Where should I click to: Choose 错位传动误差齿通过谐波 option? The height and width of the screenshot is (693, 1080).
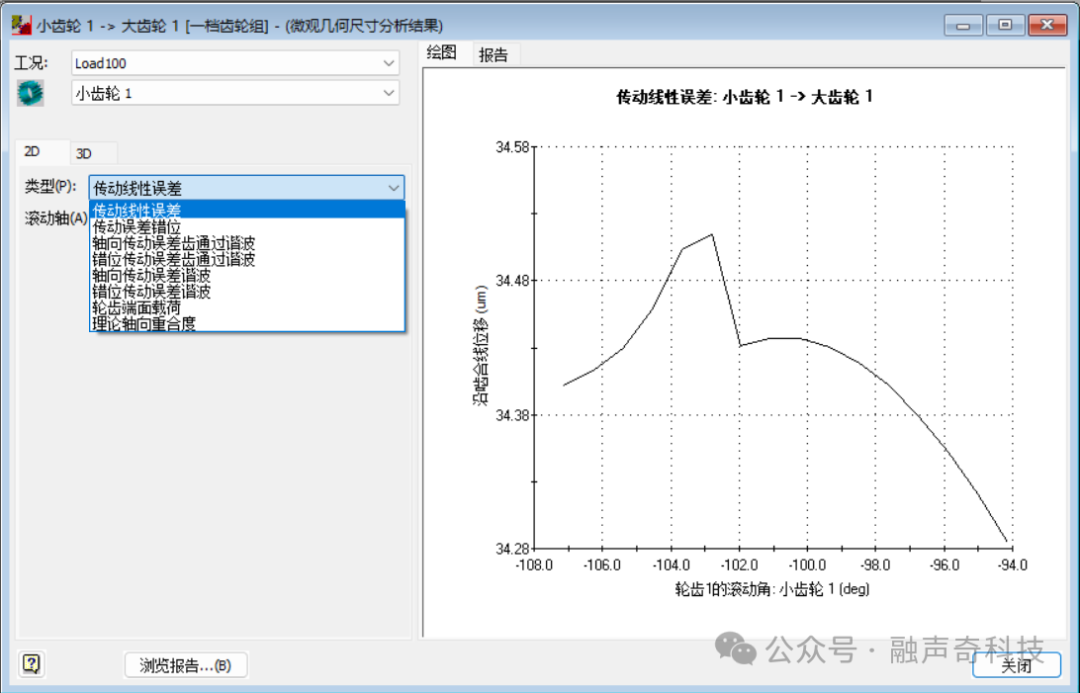247,259
